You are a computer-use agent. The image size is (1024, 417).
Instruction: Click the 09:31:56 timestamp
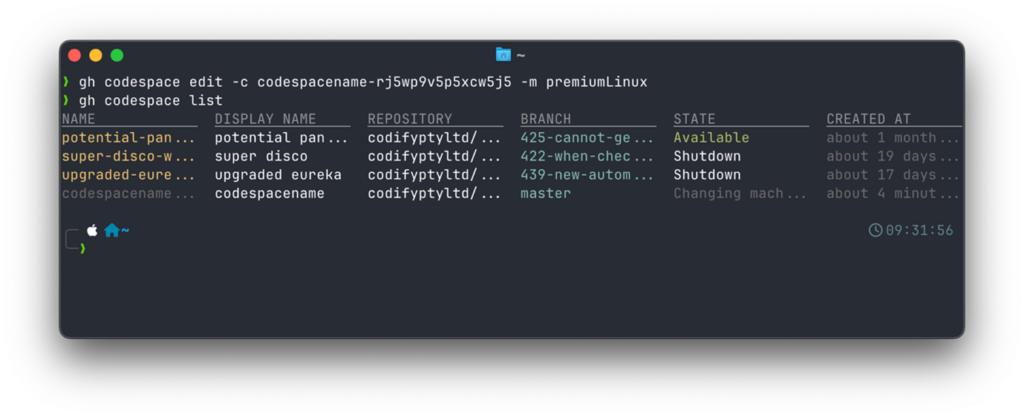tap(920, 230)
